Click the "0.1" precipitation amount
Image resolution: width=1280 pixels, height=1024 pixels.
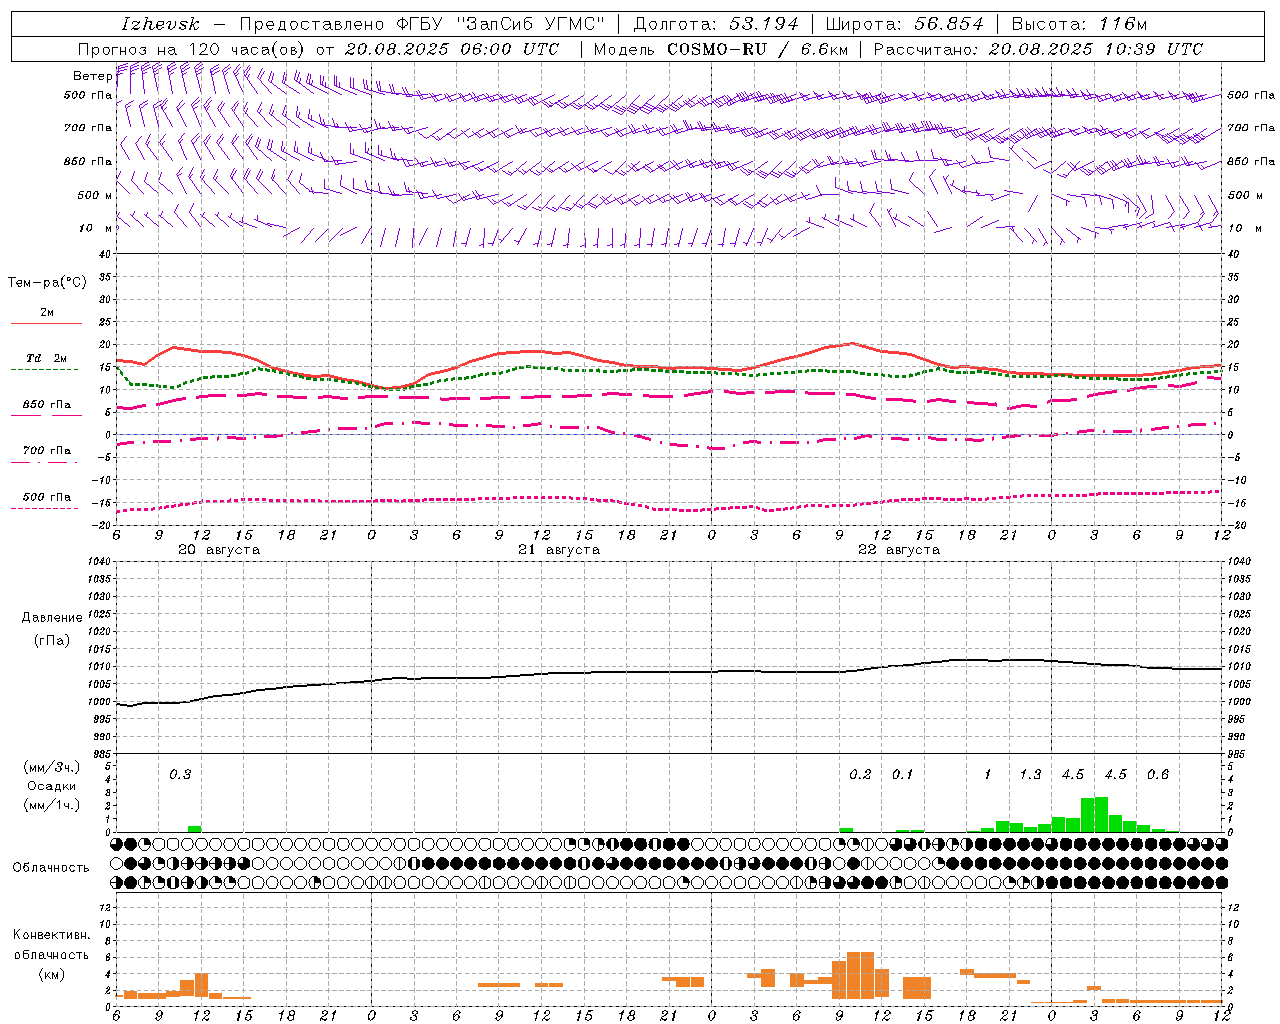point(903,774)
